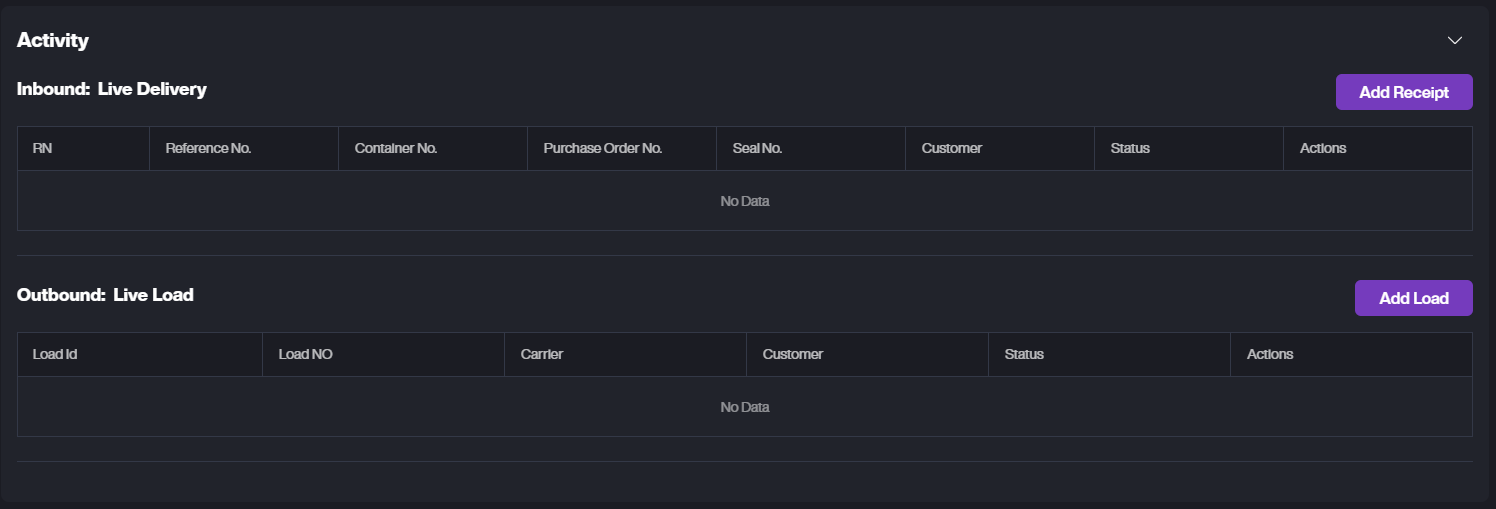1496x509 pixels.
Task: Click the Load Id column header
Action: pos(55,354)
